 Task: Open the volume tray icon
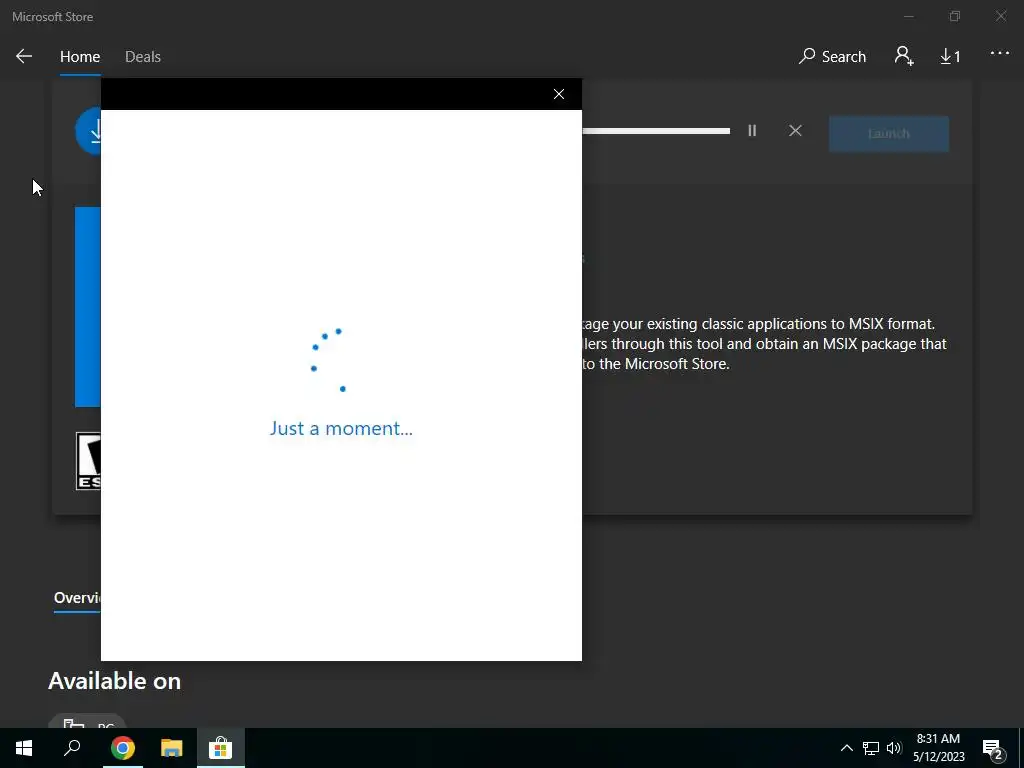pyautogui.click(x=894, y=748)
